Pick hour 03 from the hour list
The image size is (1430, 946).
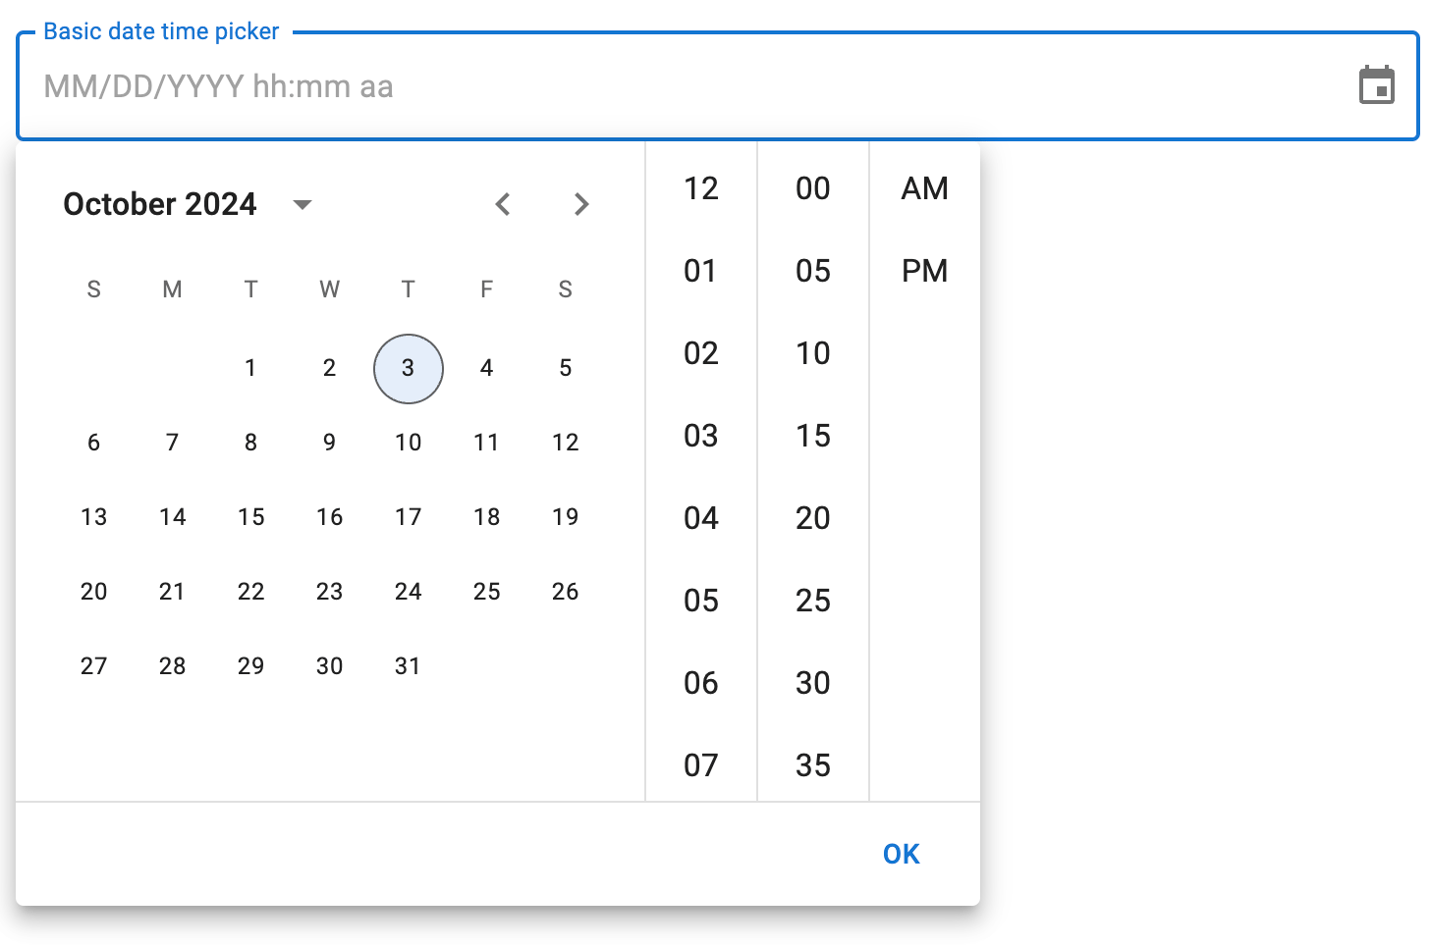[701, 435]
